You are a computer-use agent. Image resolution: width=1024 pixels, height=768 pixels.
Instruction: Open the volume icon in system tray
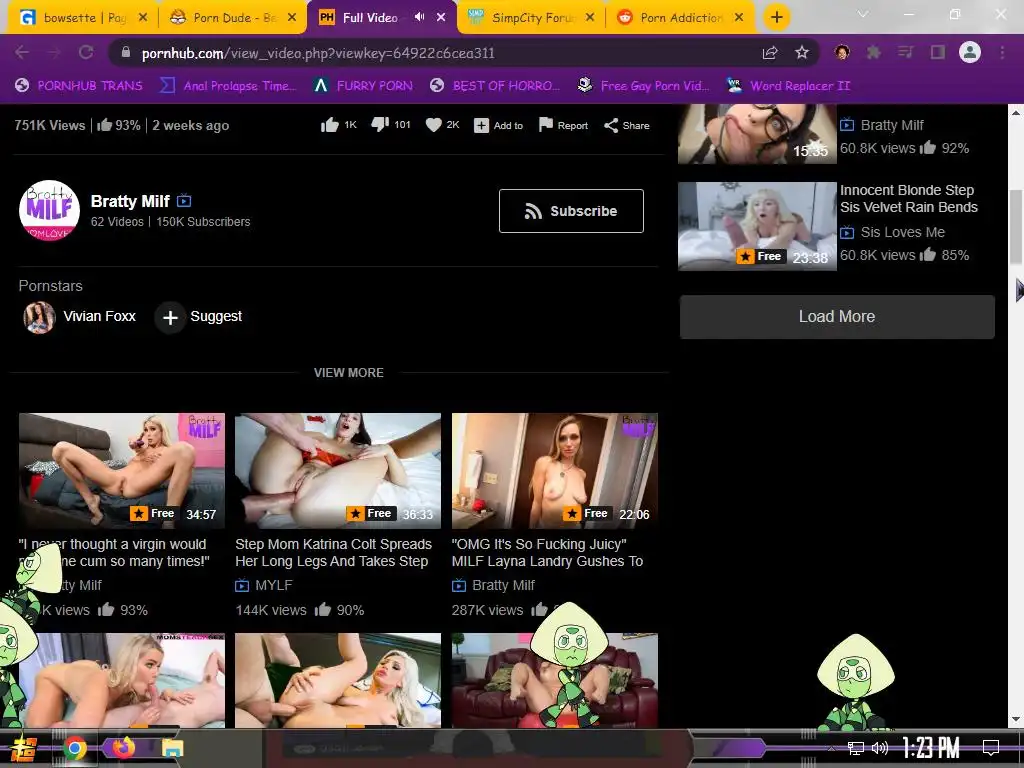[880, 748]
